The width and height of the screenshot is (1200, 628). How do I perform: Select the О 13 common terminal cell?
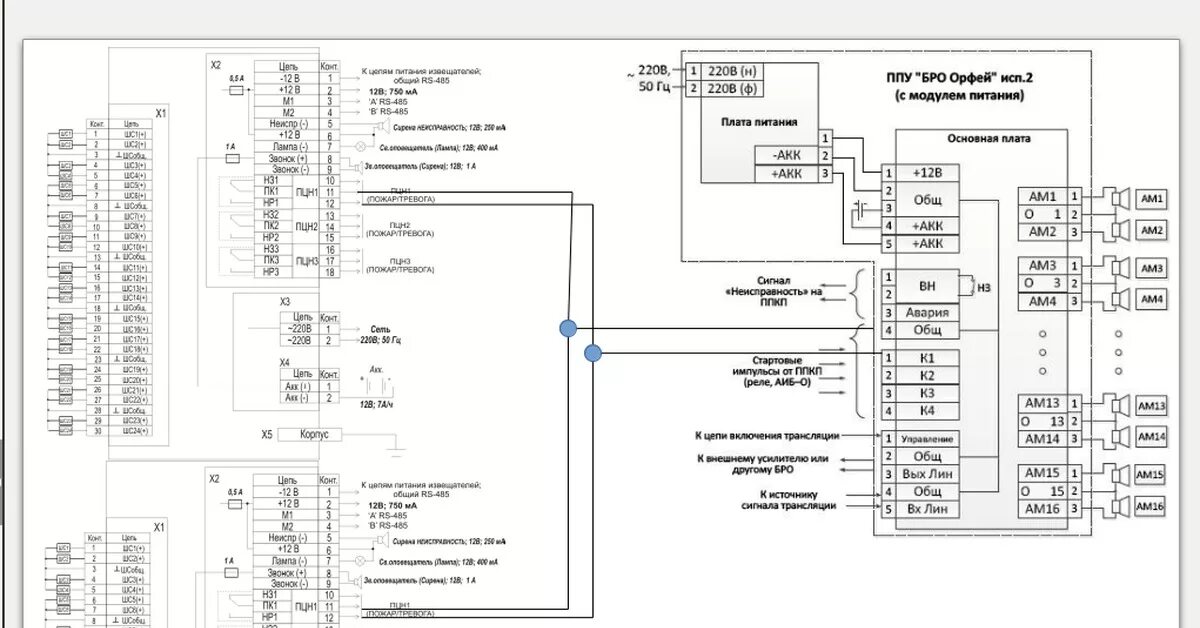point(1042,421)
